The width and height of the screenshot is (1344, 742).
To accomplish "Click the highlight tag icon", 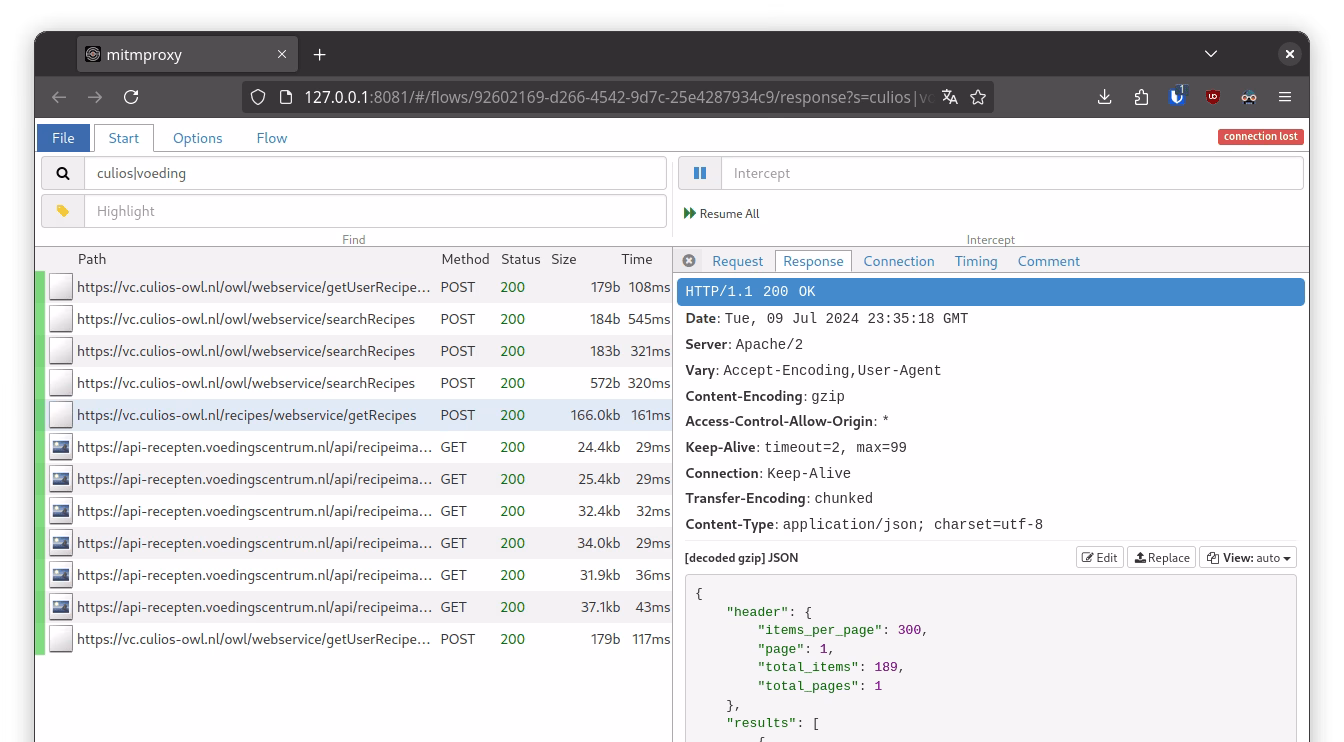I will [63, 211].
